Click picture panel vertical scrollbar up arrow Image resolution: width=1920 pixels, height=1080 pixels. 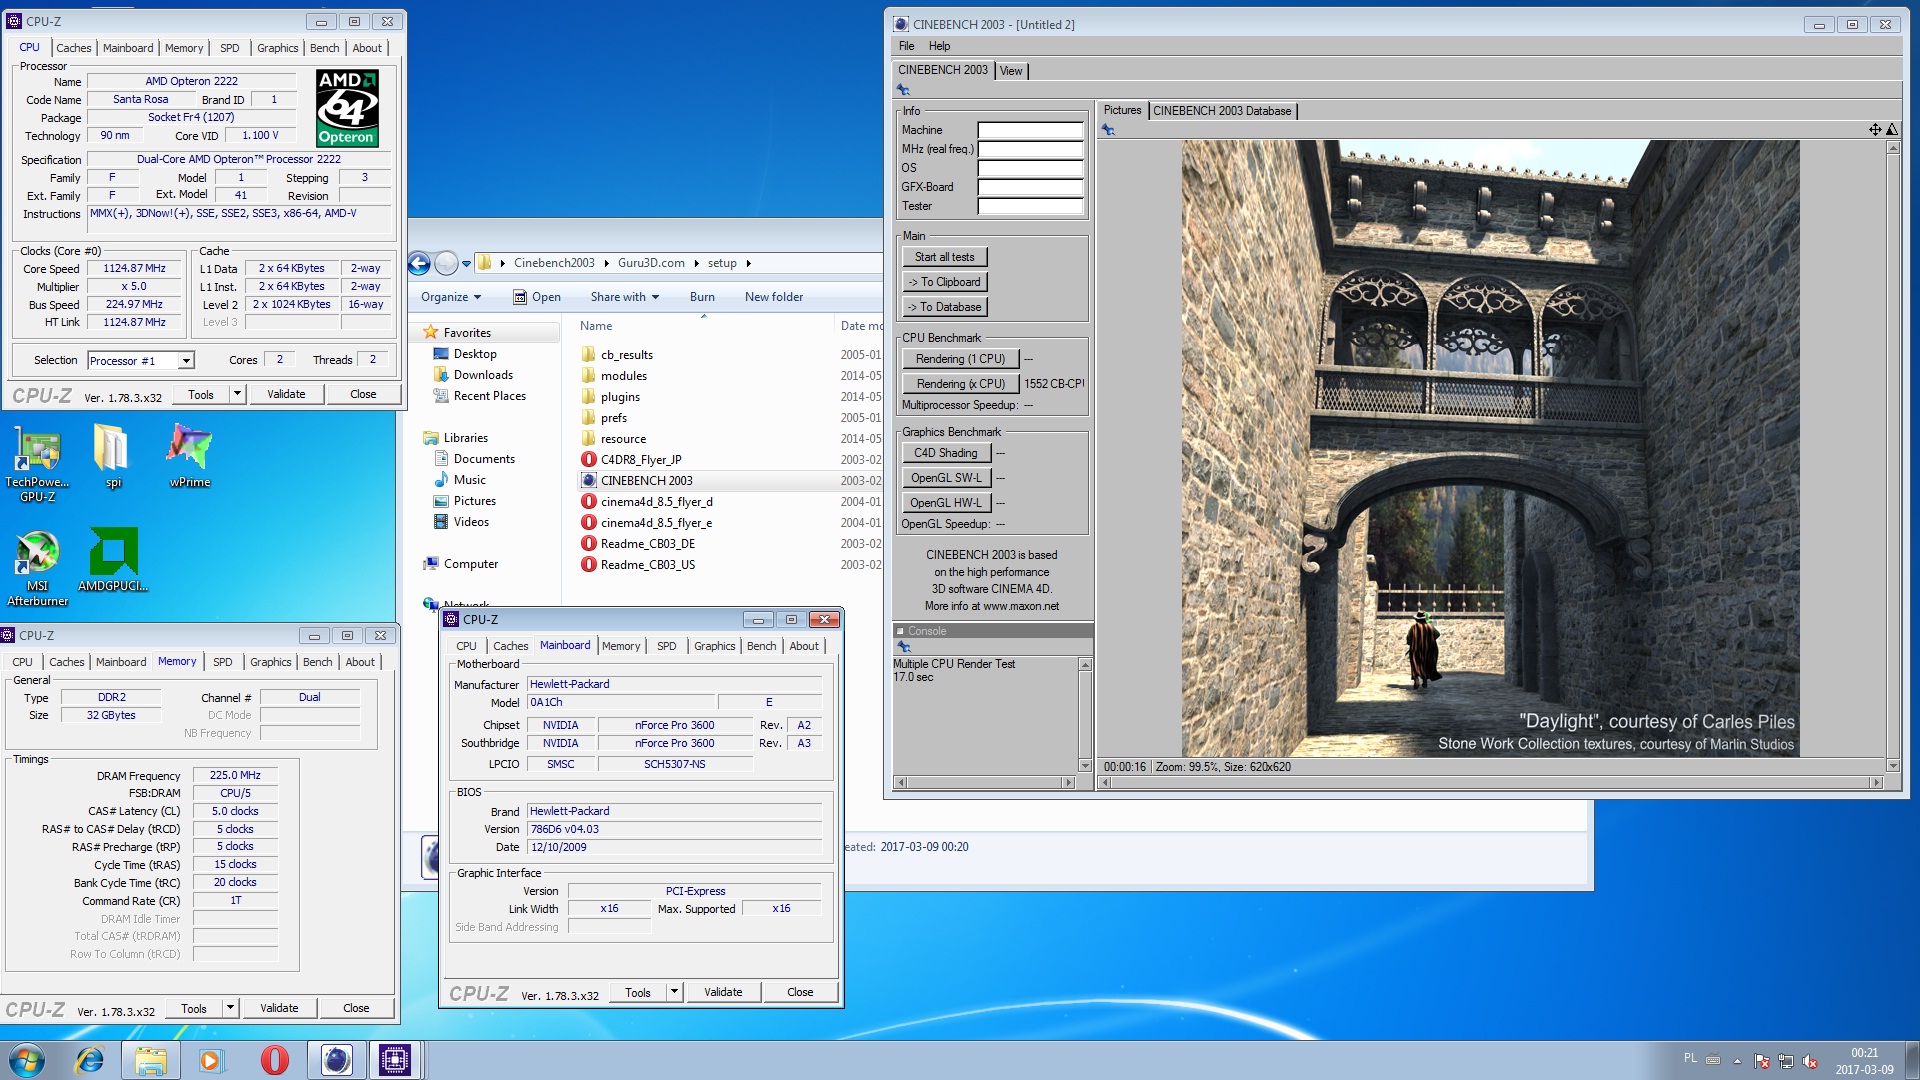[x=1892, y=148]
